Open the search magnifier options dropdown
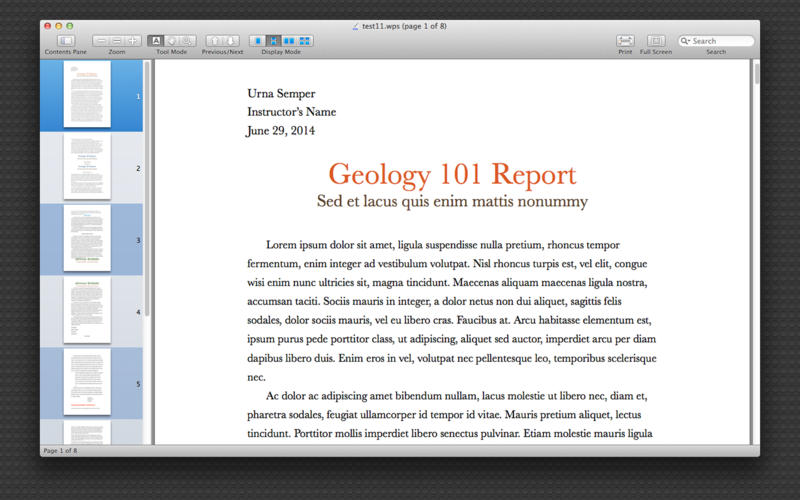The image size is (800, 500). (x=686, y=41)
